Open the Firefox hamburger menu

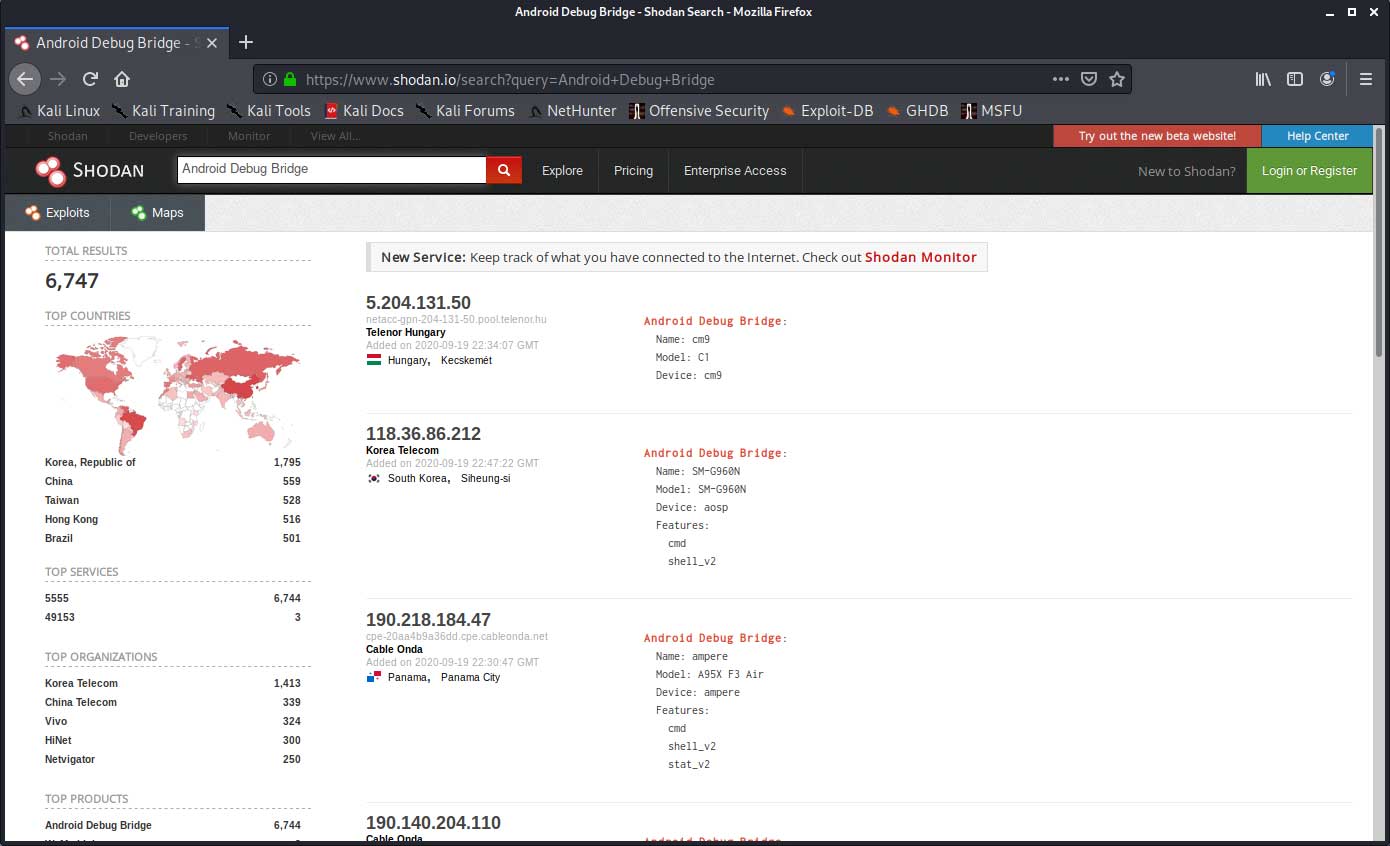1365,79
